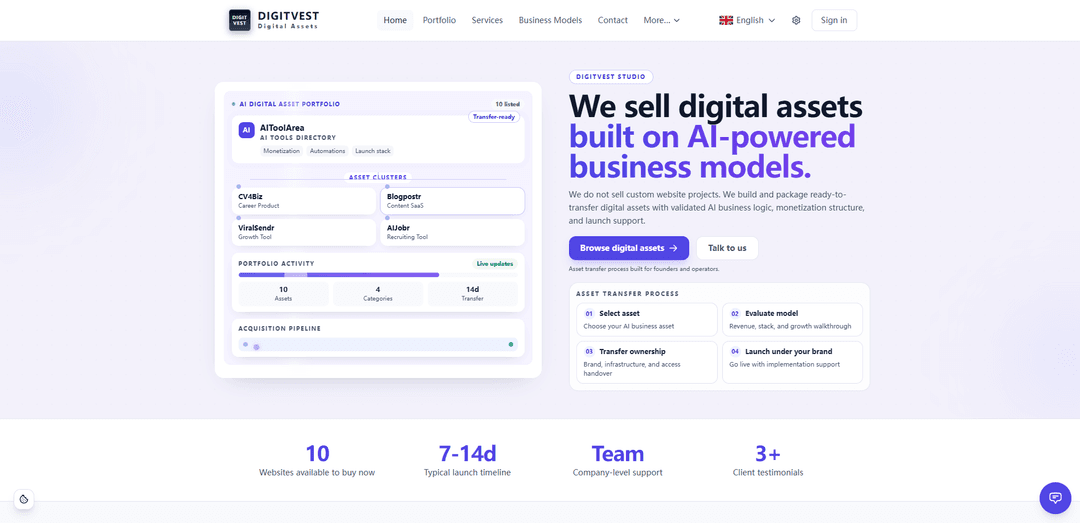The width and height of the screenshot is (1080, 523).
Task: Click the '10 Websites available to buy now' stat
Action: 317,461
